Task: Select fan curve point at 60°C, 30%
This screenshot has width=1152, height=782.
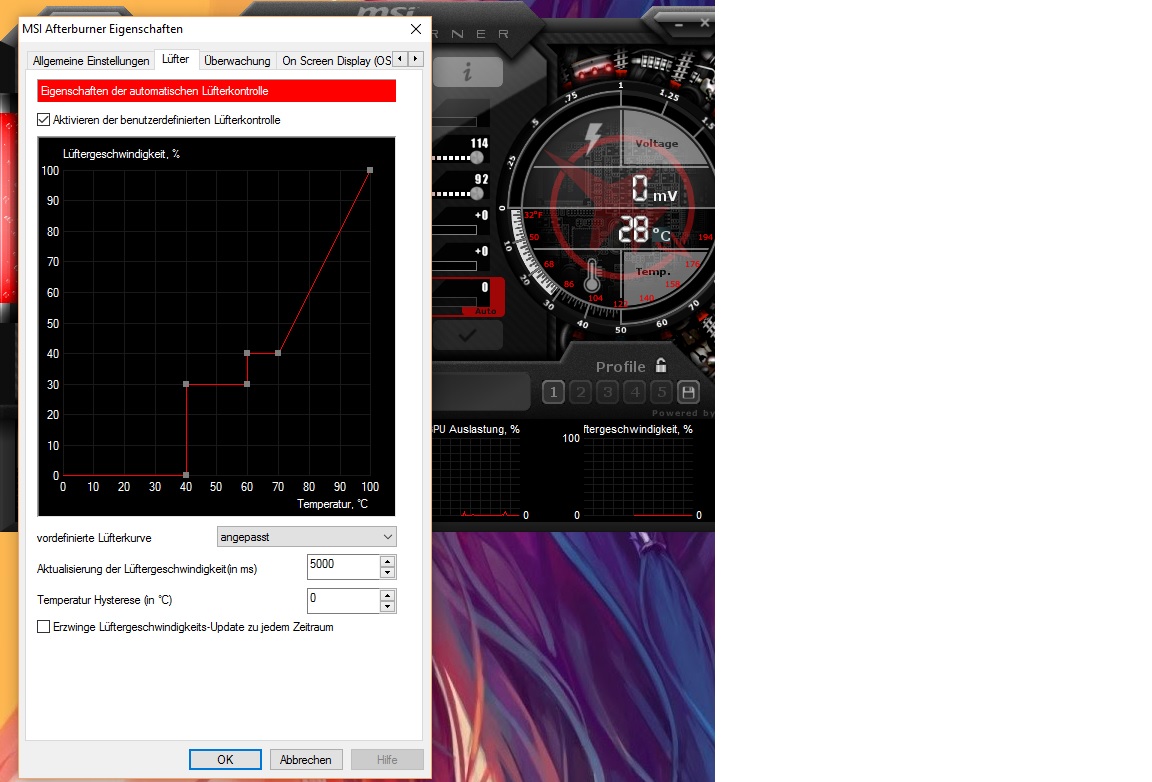Action: [247, 384]
